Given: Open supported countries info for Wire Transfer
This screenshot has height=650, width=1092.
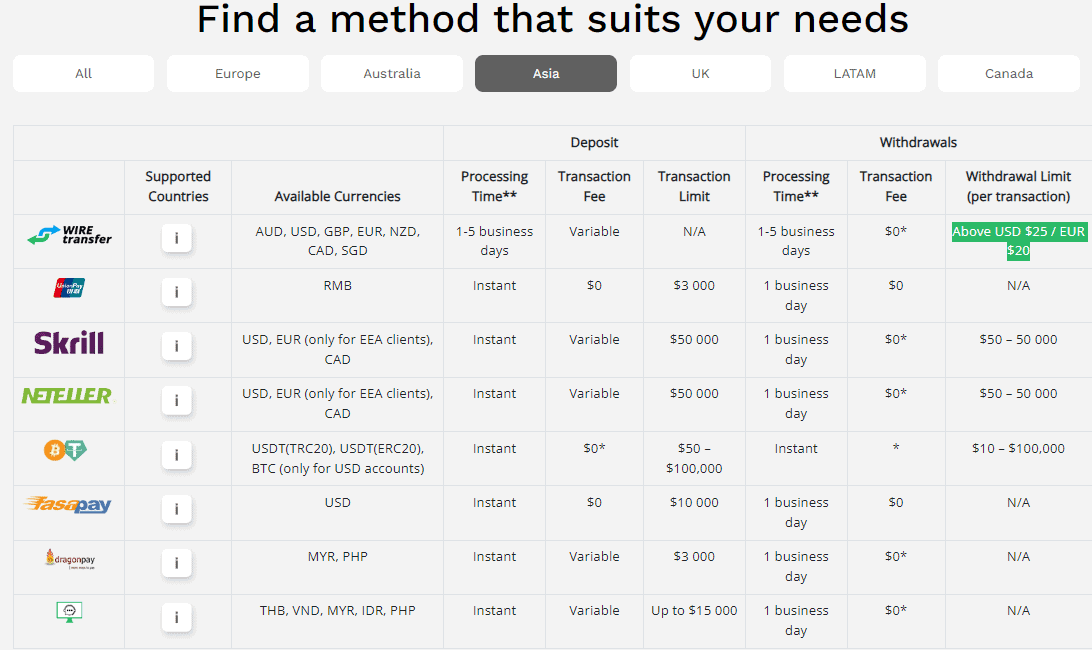Looking at the screenshot, I should (177, 238).
